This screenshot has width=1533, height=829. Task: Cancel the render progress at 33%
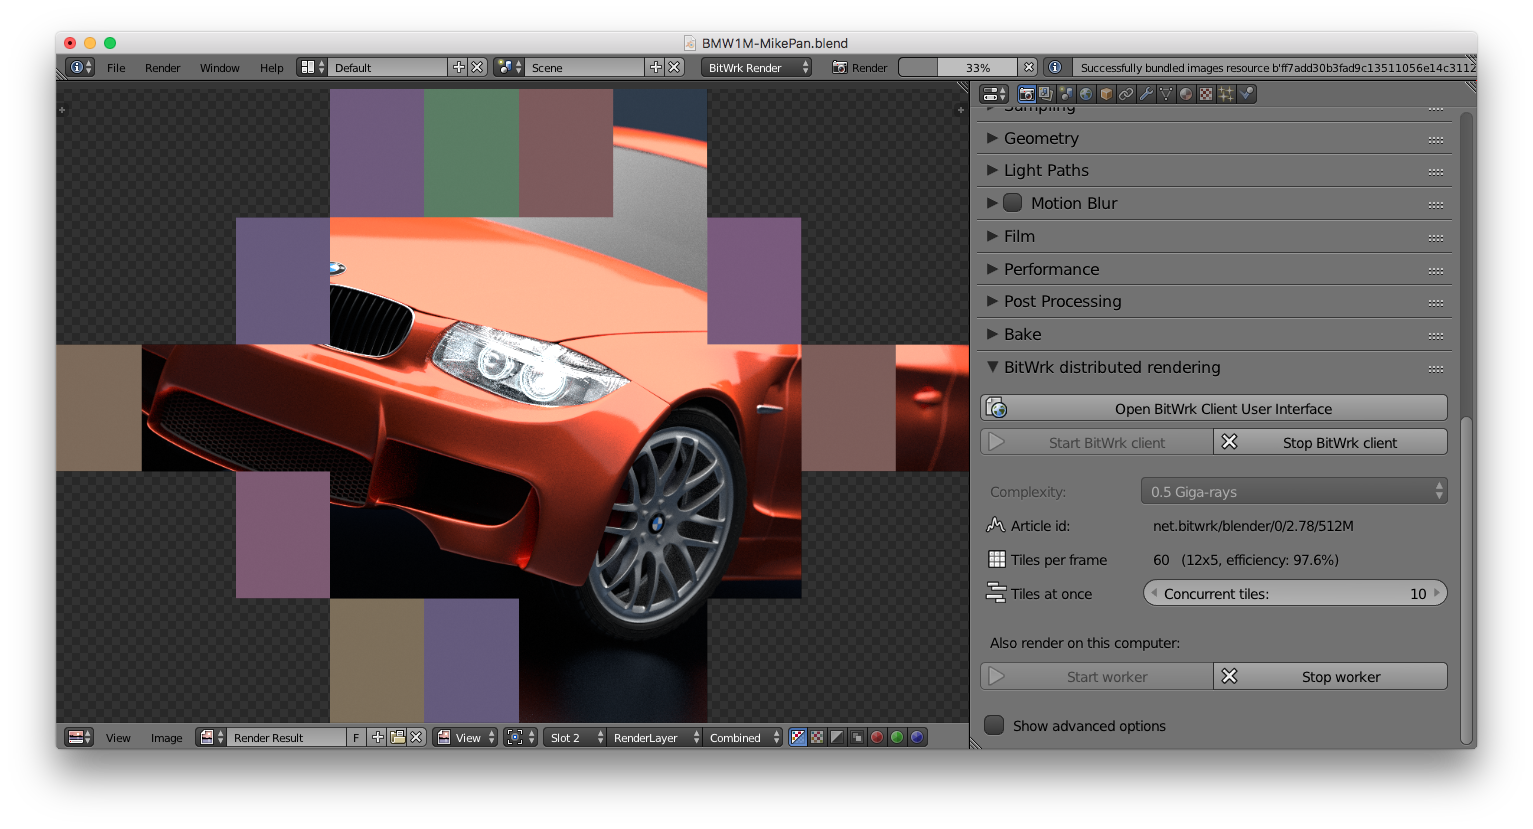pyautogui.click(x=1028, y=67)
